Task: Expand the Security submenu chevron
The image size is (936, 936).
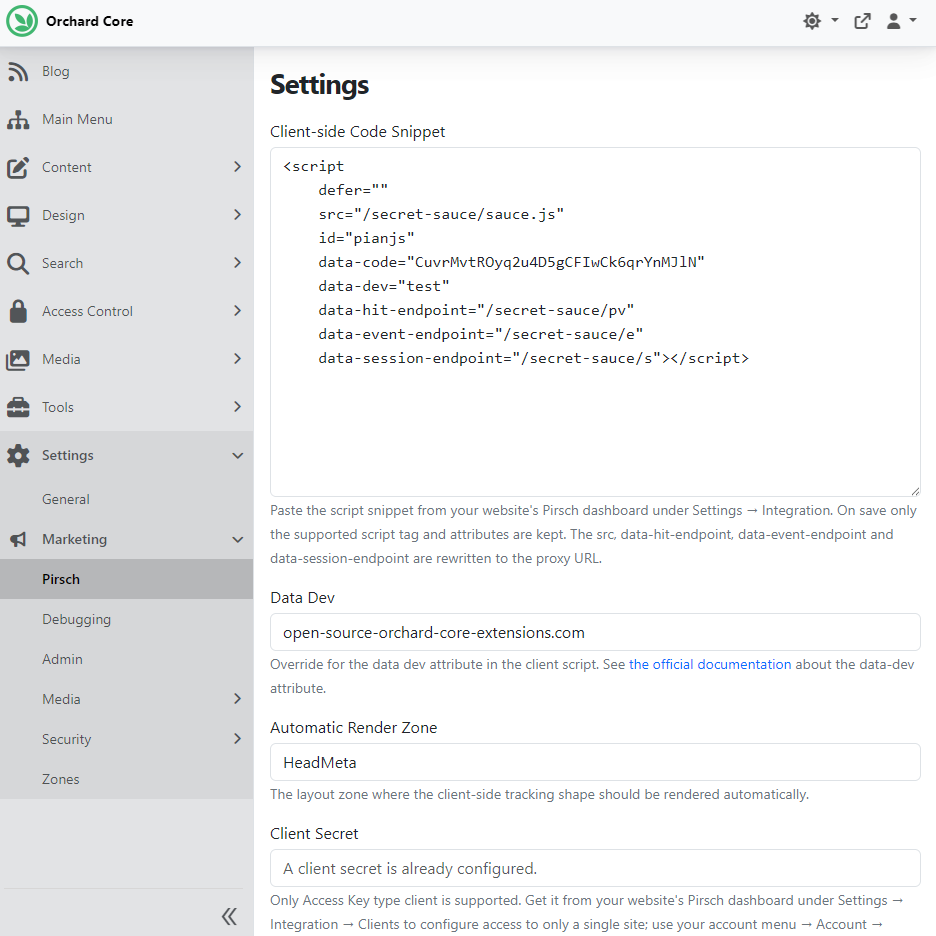Action: 238,738
